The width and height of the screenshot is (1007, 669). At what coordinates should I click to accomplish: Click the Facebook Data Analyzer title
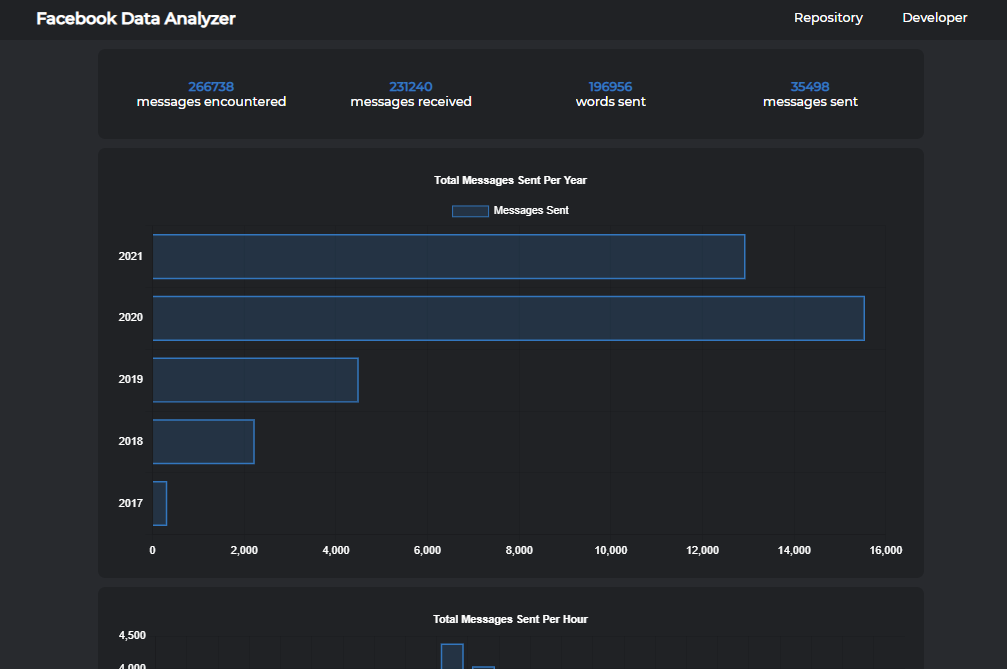pyautogui.click(x=136, y=19)
